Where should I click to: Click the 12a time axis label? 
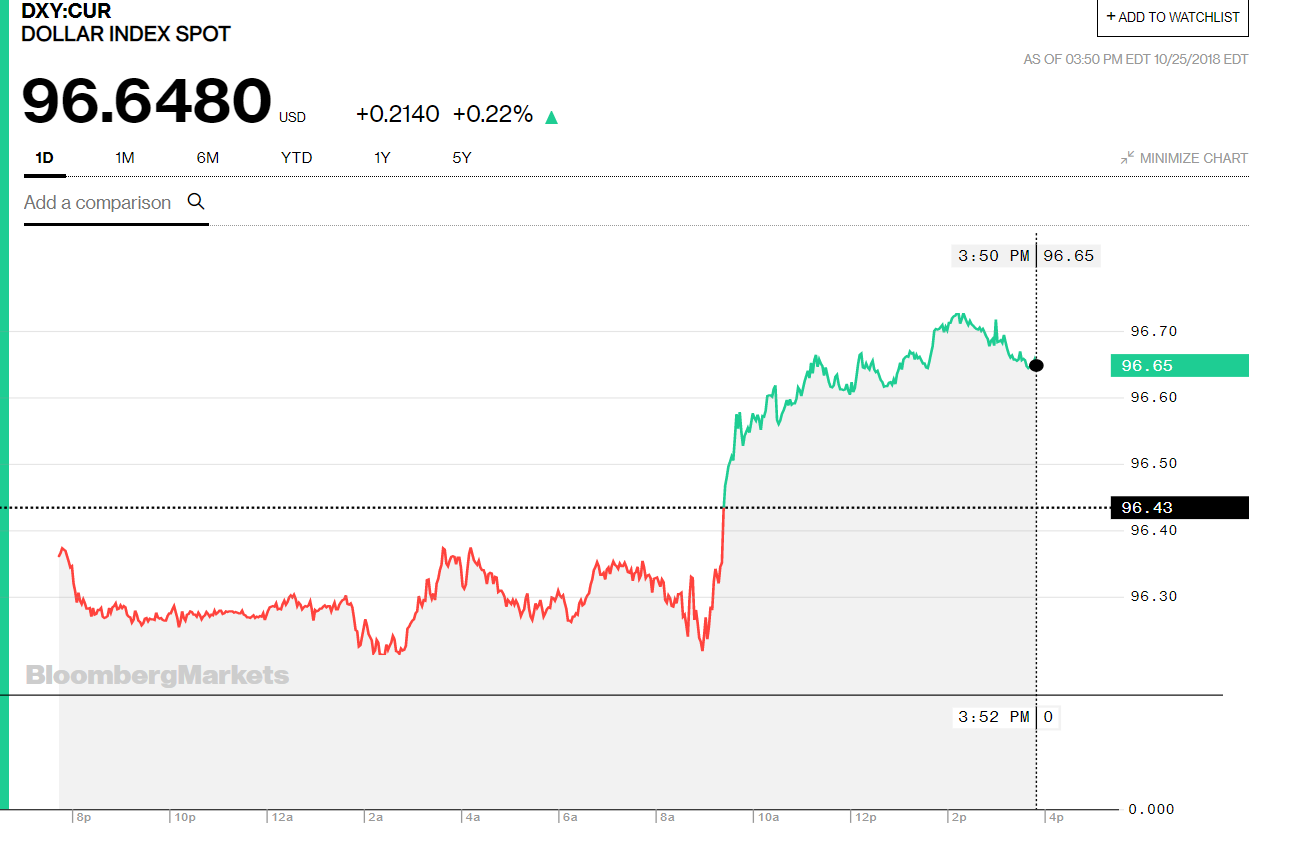point(282,817)
